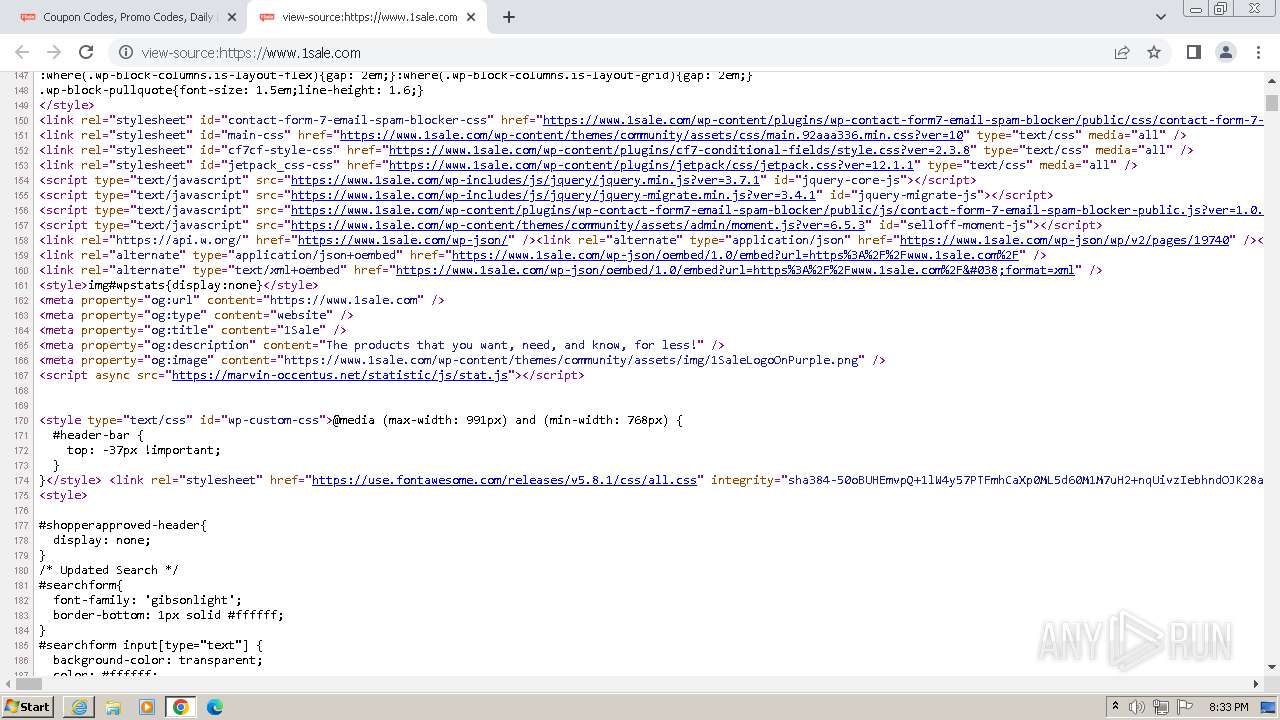Image resolution: width=1280 pixels, height=720 pixels.
Task: Open the oembed format=xml link on line 160
Action: pyautogui.click(x=735, y=270)
